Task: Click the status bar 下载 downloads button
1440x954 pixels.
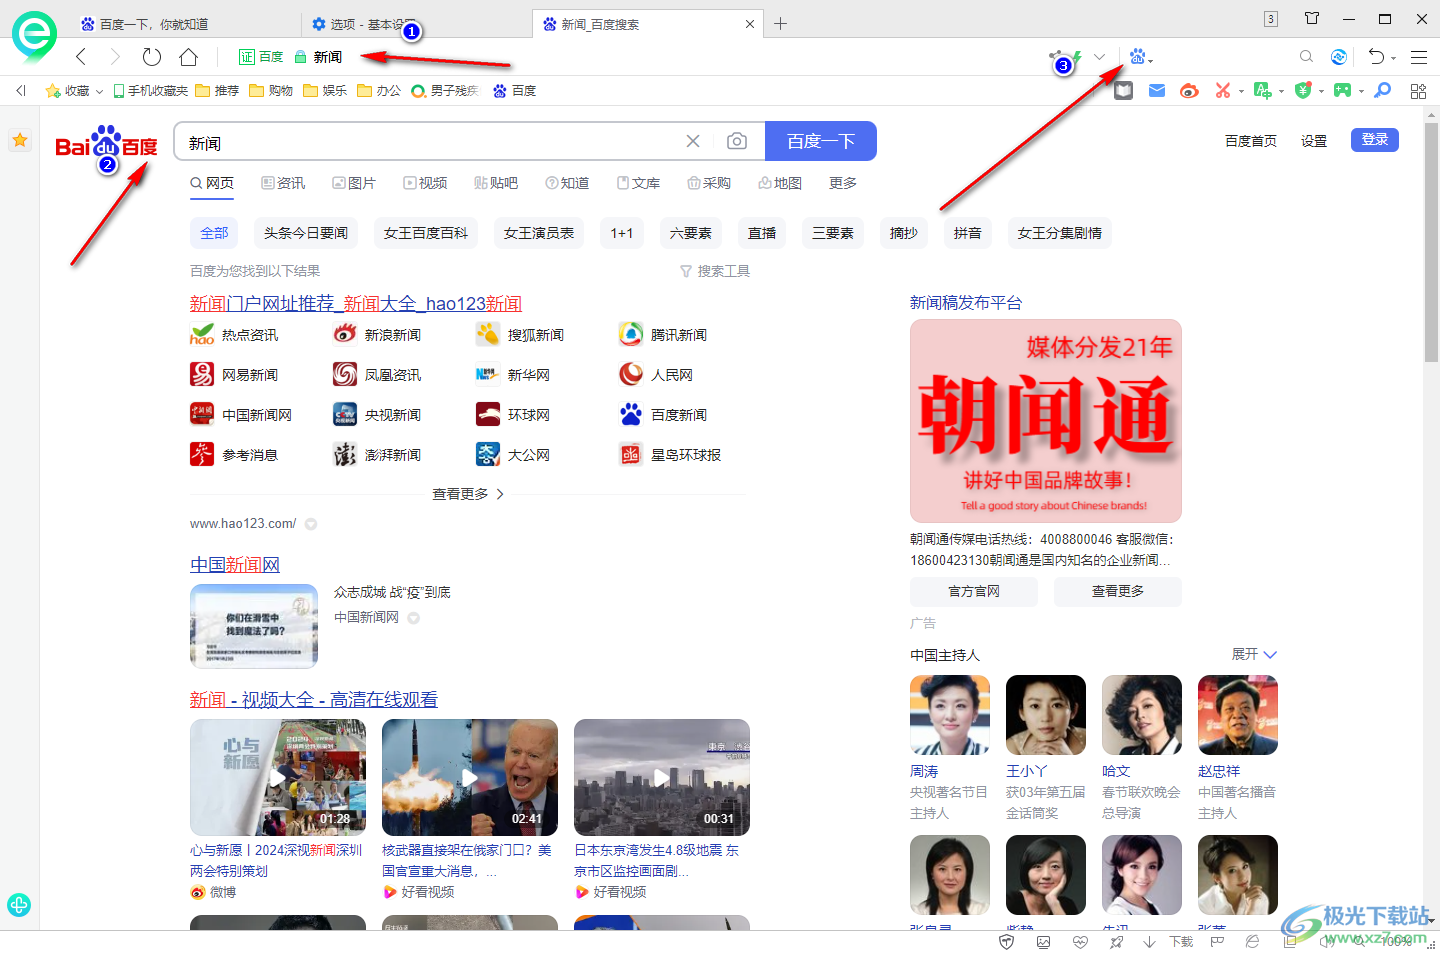Action: [1169, 942]
